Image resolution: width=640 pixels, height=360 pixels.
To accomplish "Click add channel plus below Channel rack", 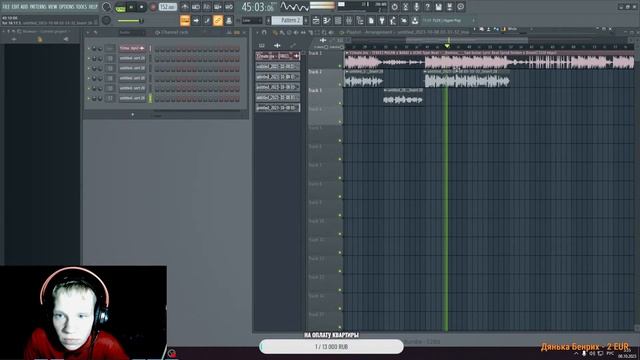I will pyautogui.click(x=133, y=115).
